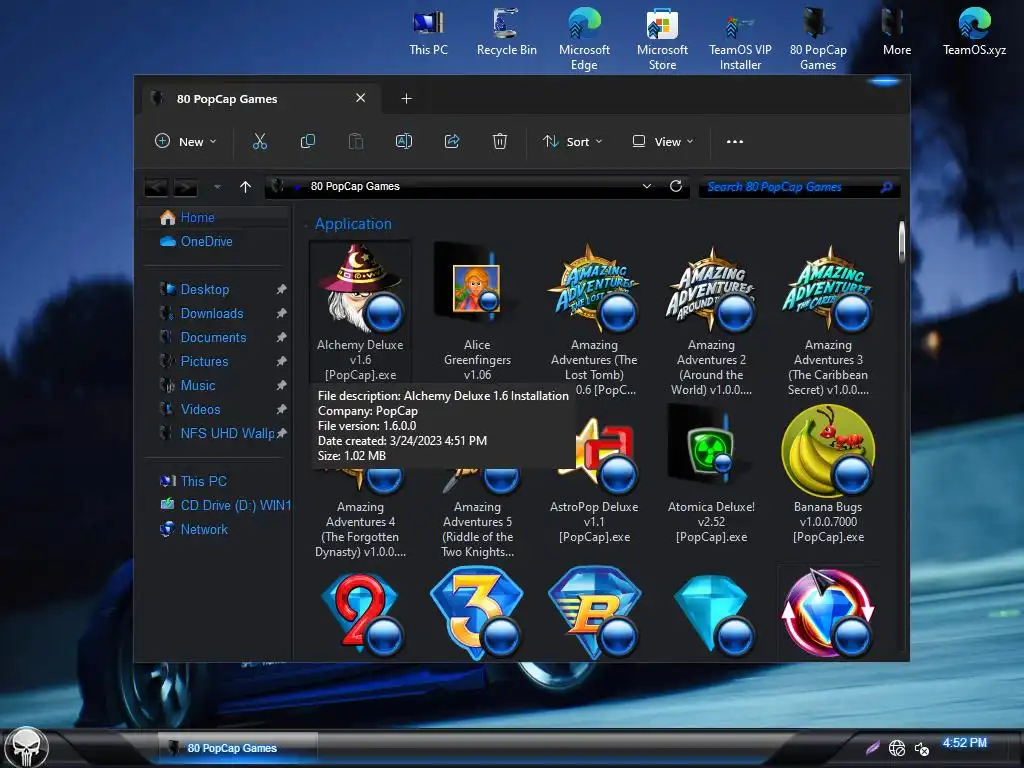The image size is (1024, 768).
Task: Go back with the left arrow button
Action: click(156, 187)
